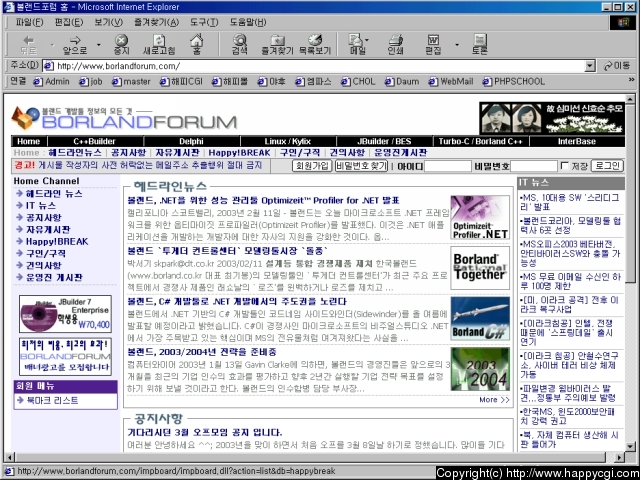
Task: Click the 비밀번호 (password) input field
Action: [x=534, y=166]
